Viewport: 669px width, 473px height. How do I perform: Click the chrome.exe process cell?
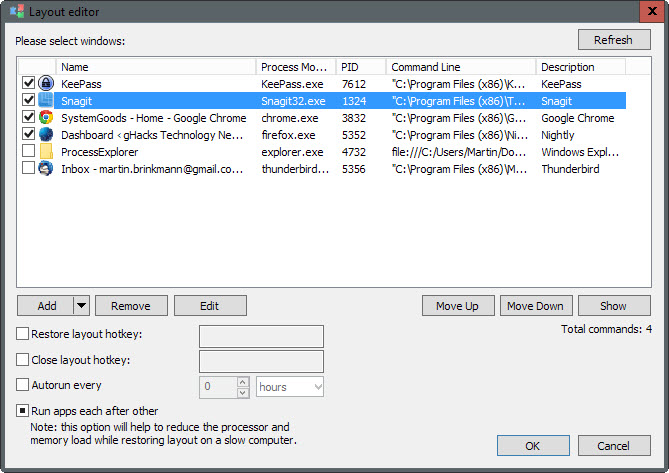pos(290,118)
